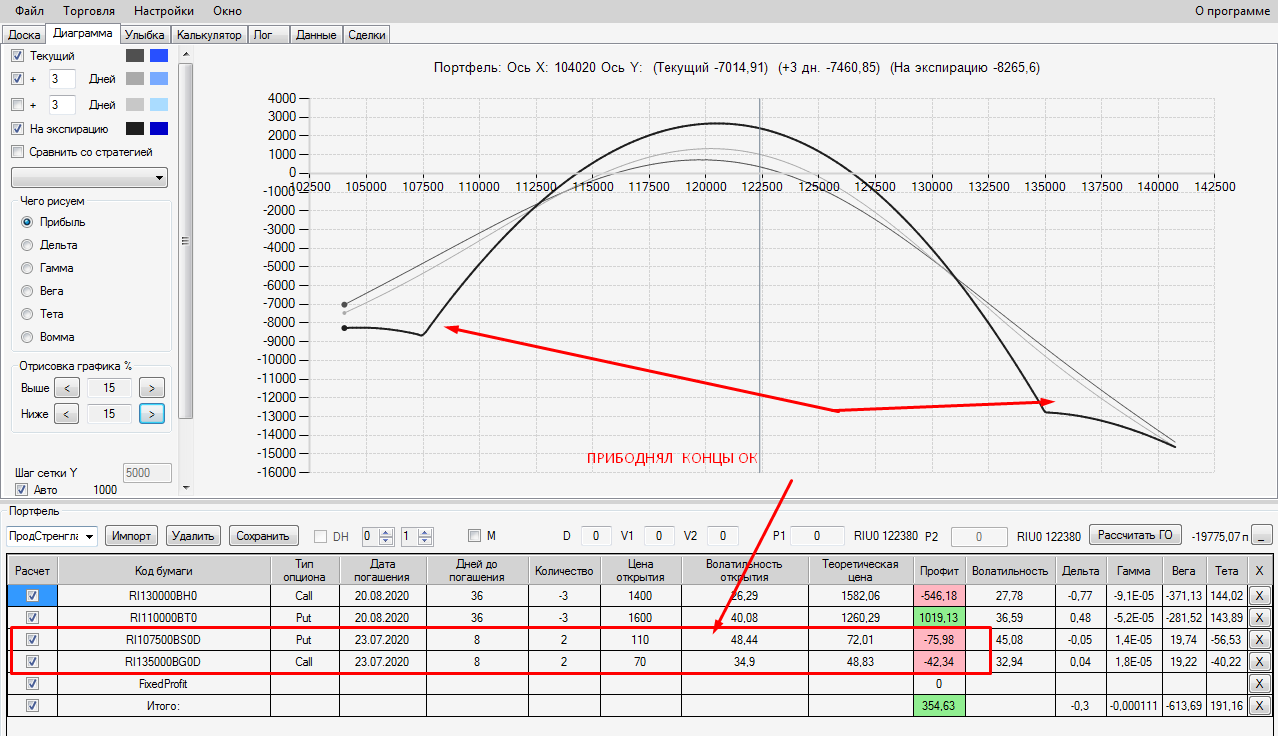The height and width of the screenshot is (736, 1278).
Task: Click the days input of first '+ Дней' row
Action: click(62, 78)
